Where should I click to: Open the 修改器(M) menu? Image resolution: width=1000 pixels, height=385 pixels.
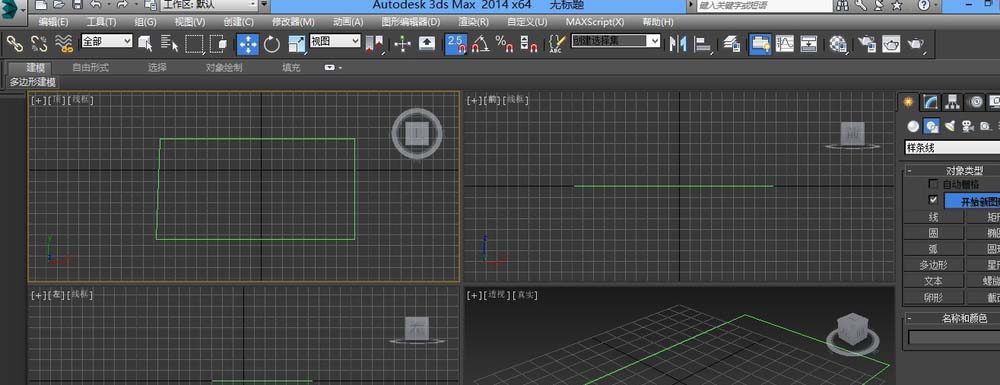tap(293, 22)
